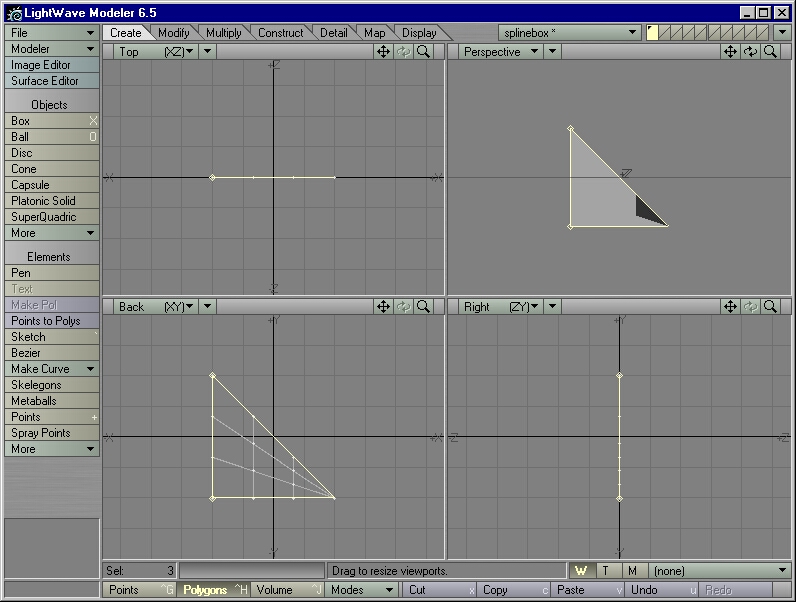This screenshot has width=796, height=602.
Task: Open the Modes dropdown menu
Action: coord(363,590)
